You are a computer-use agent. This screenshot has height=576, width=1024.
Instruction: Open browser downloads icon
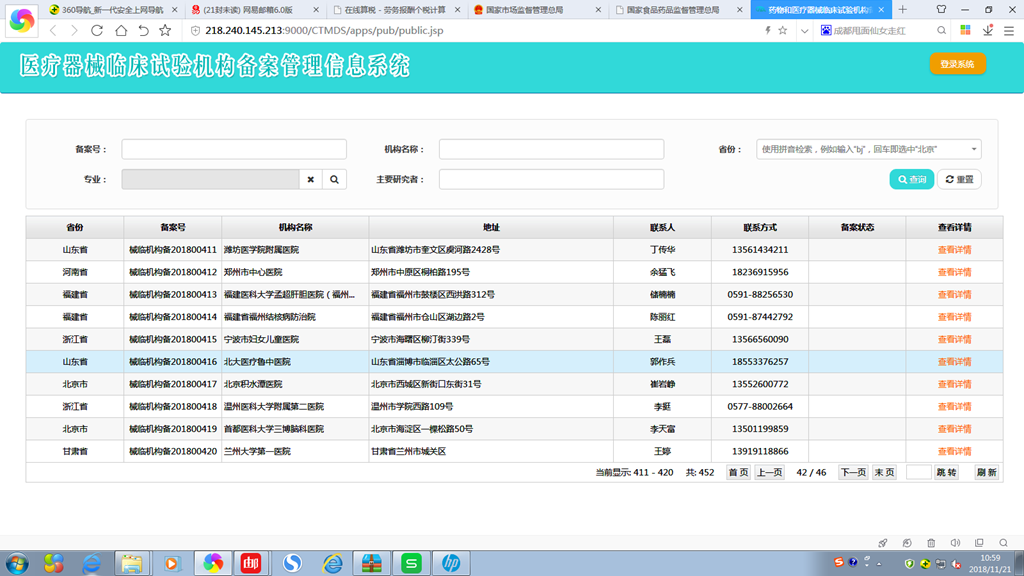(988, 31)
